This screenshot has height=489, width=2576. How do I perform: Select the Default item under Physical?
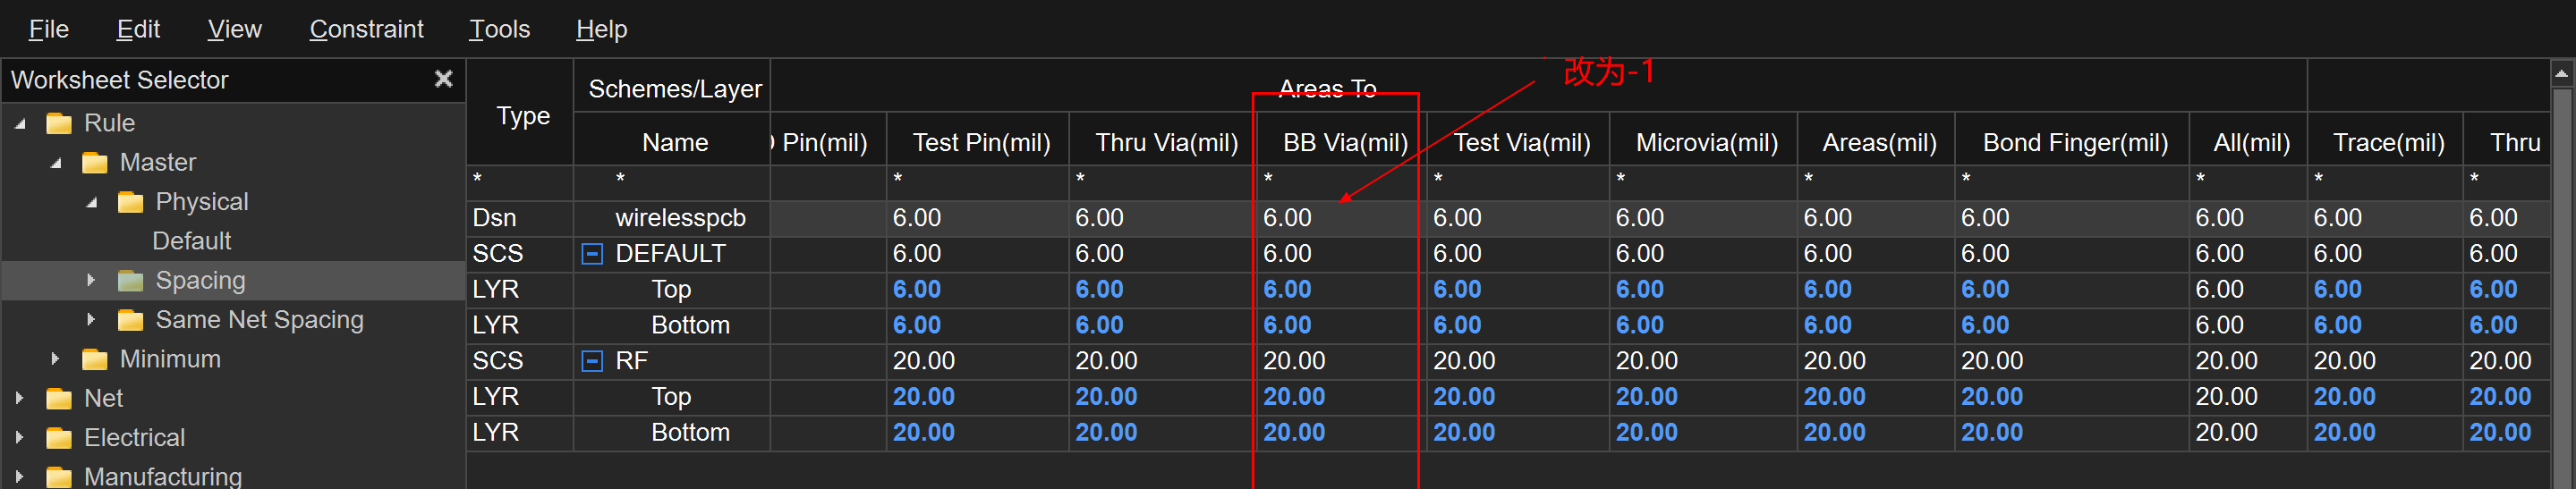click(191, 242)
